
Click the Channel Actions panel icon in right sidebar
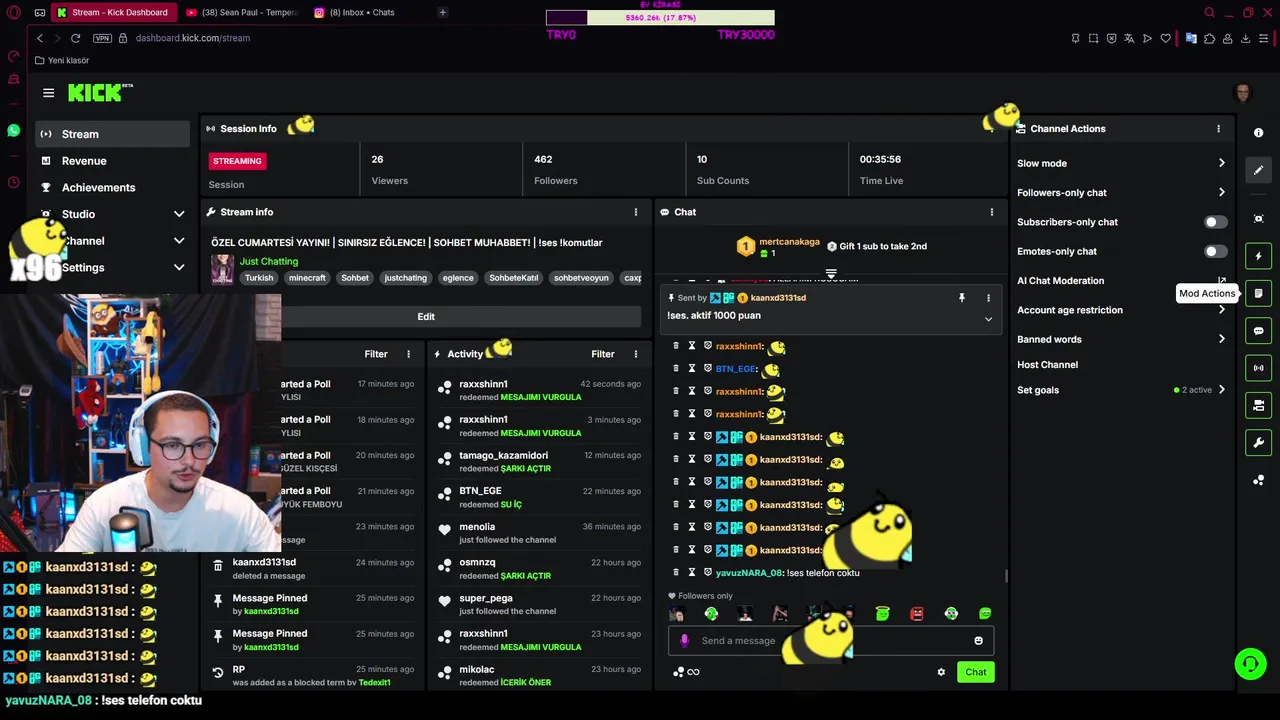tap(1259, 405)
